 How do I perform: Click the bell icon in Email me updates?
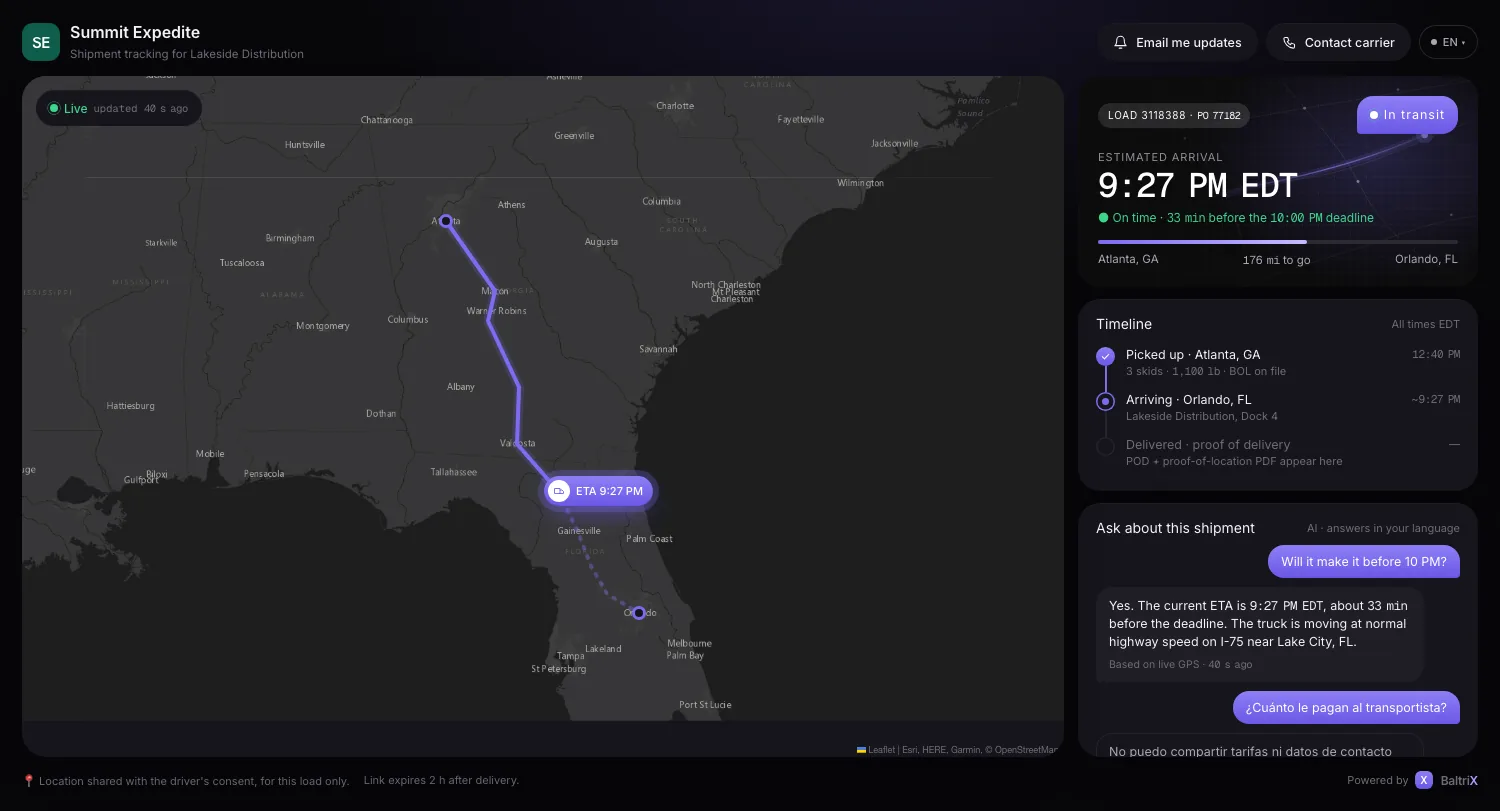tap(1121, 43)
